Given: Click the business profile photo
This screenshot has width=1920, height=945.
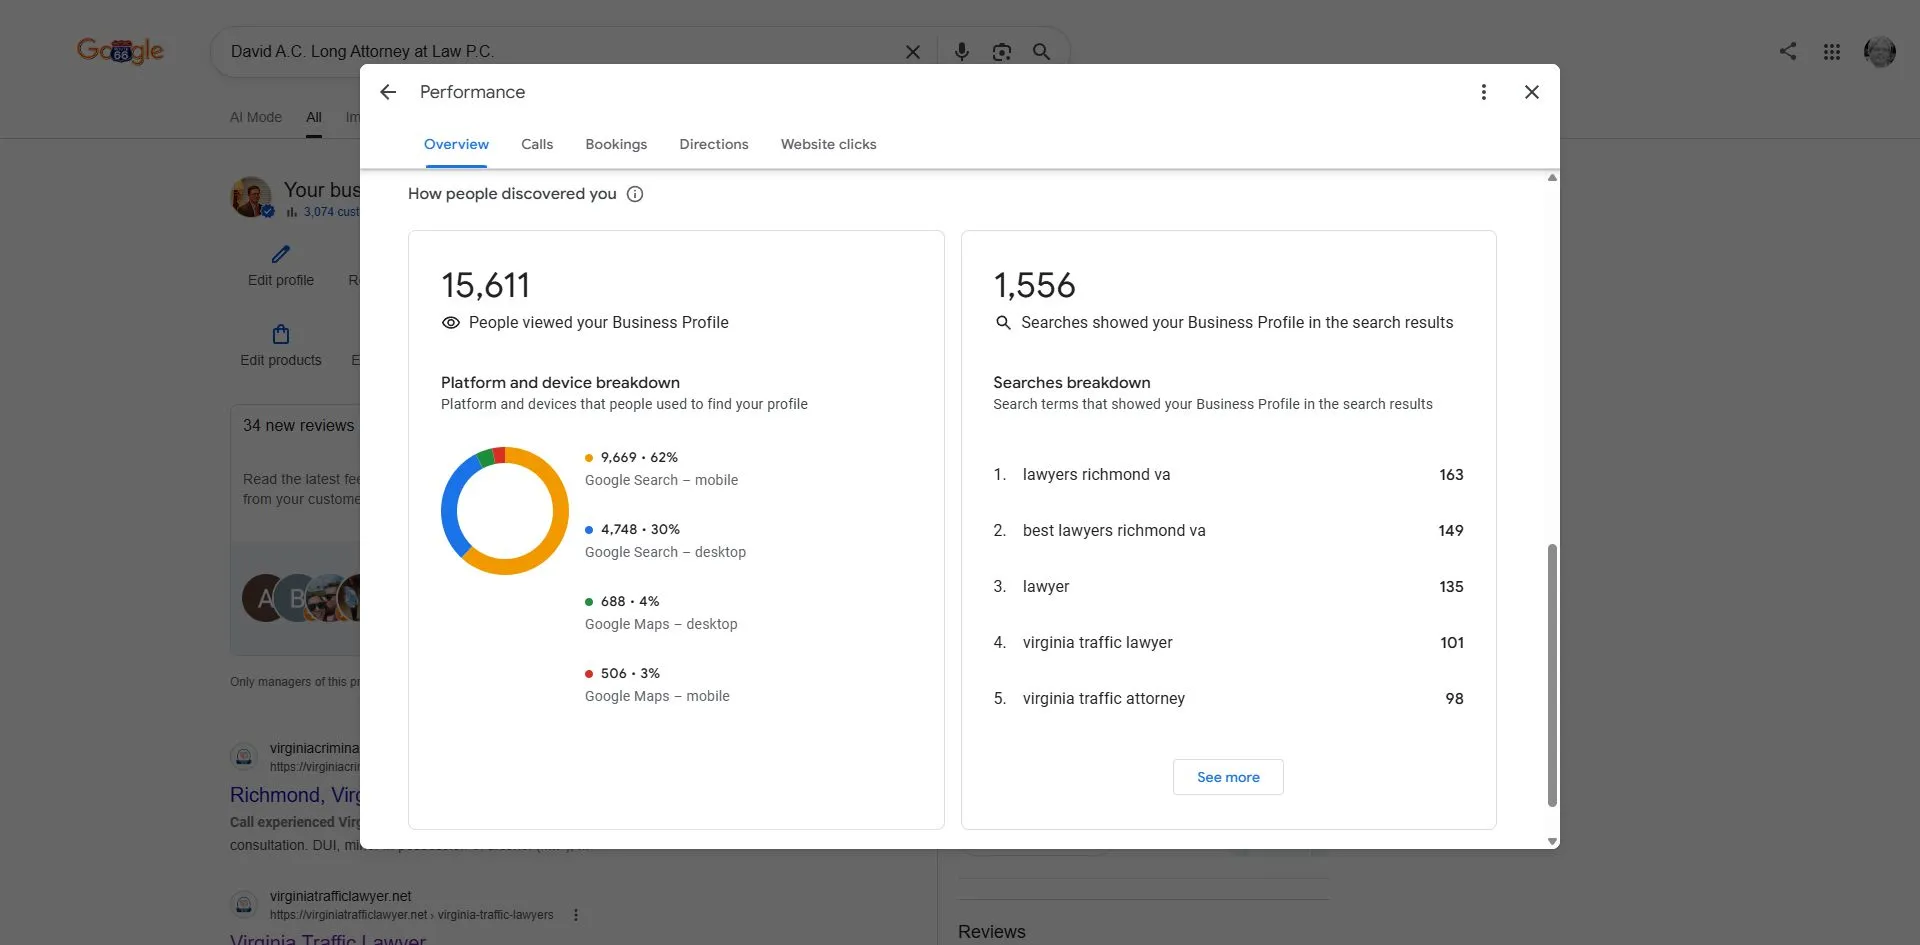Looking at the screenshot, I should (x=252, y=197).
